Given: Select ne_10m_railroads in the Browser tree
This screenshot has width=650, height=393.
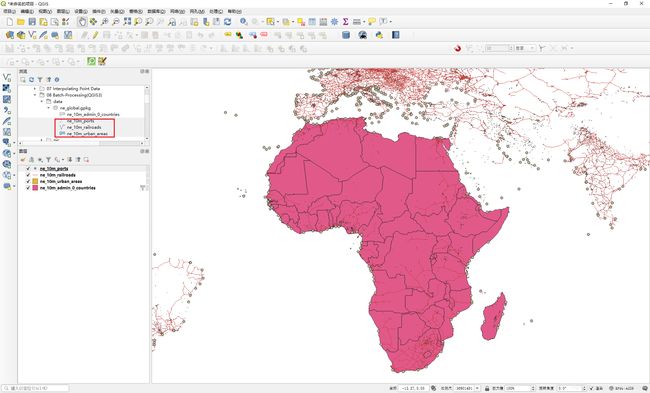Looking at the screenshot, I should [x=84, y=127].
